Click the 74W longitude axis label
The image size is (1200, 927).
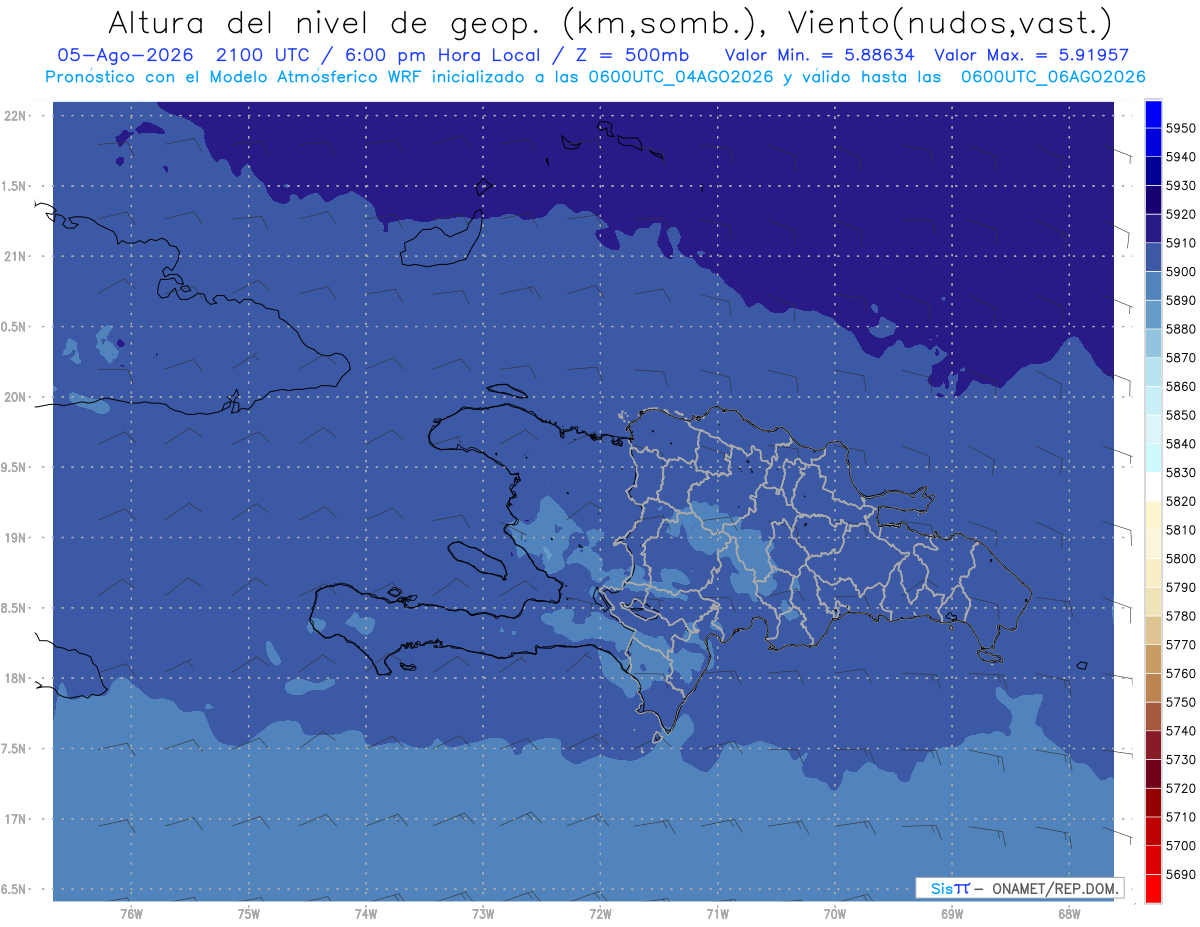[x=365, y=914]
